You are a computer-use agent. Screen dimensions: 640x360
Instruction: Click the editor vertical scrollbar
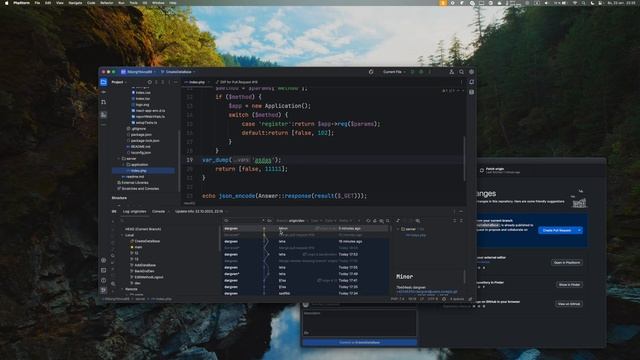tap(464, 158)
